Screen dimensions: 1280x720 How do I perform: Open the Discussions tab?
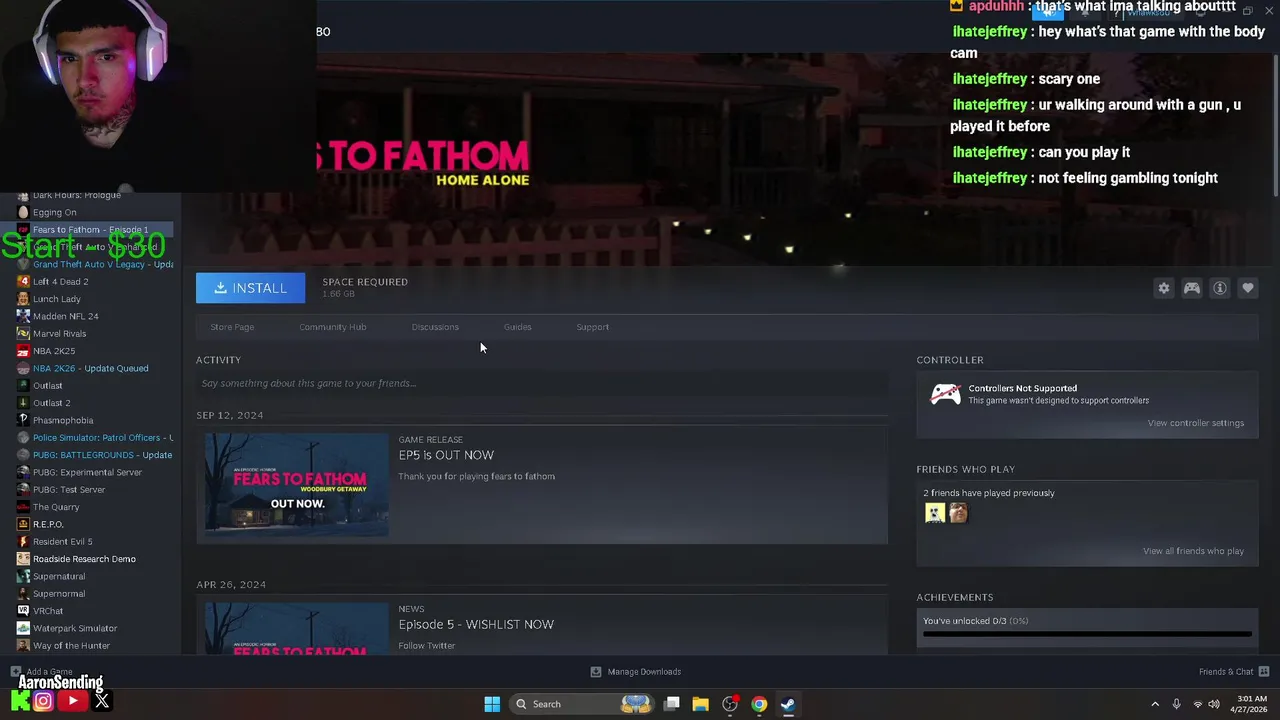[x=435, y=327]
